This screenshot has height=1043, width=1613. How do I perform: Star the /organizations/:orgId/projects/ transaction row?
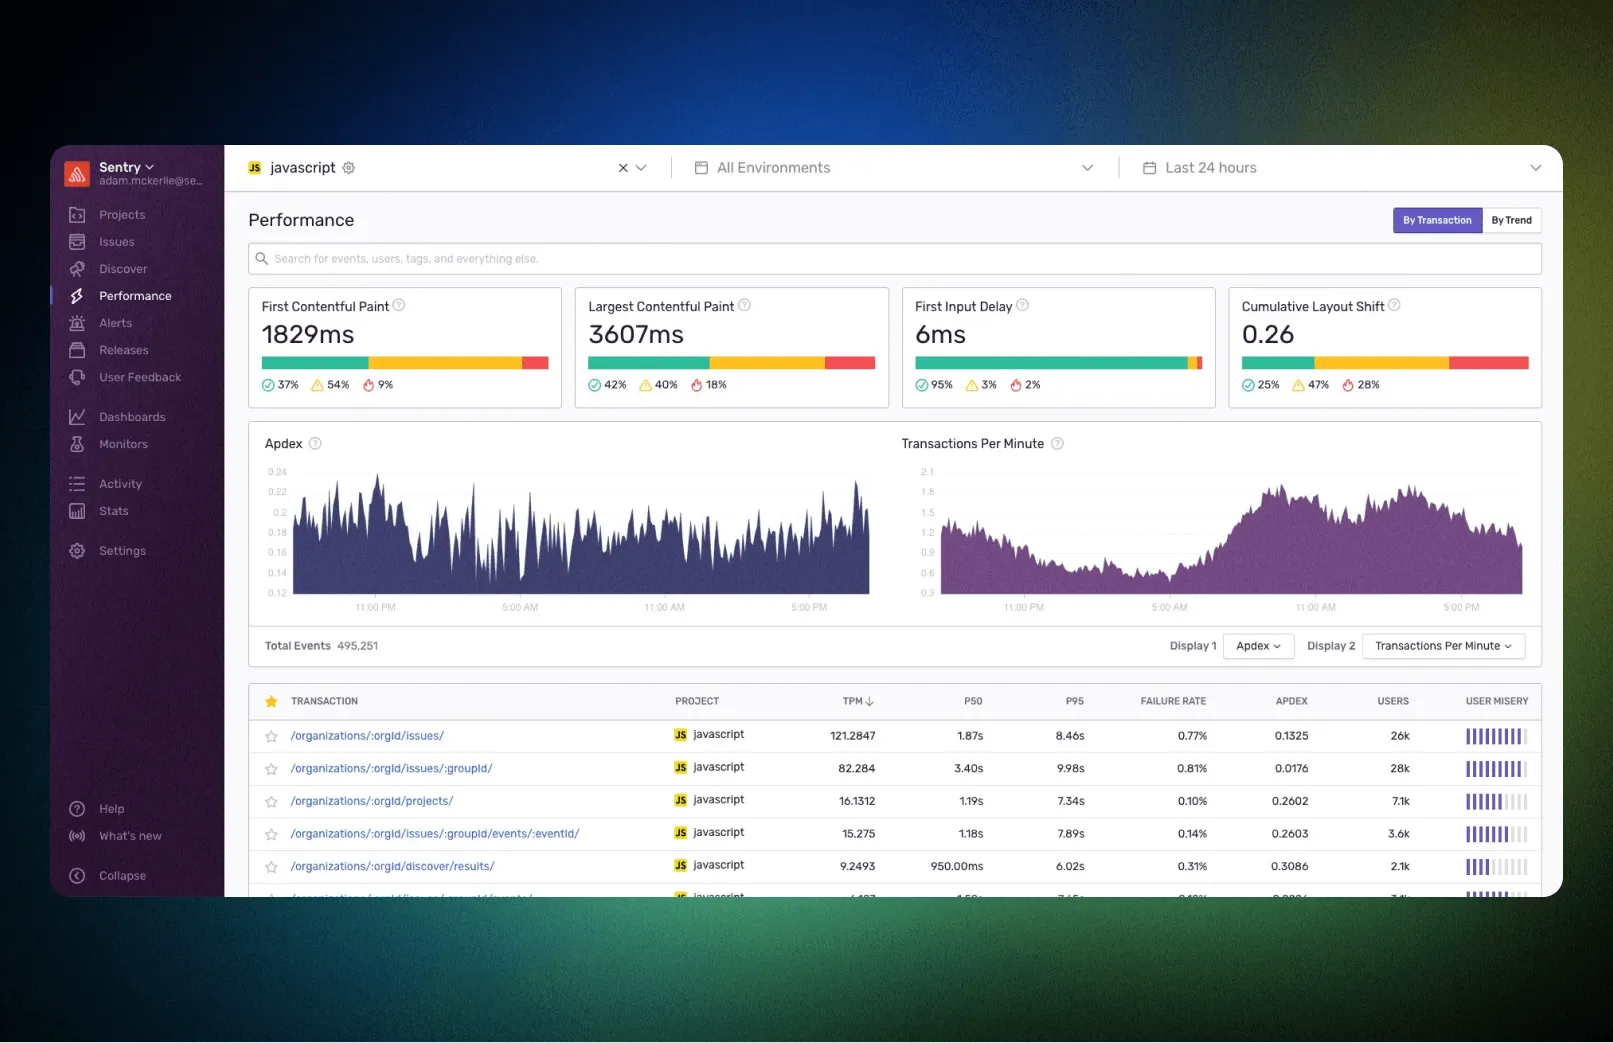pyautogui.click(x=271, y=802)
